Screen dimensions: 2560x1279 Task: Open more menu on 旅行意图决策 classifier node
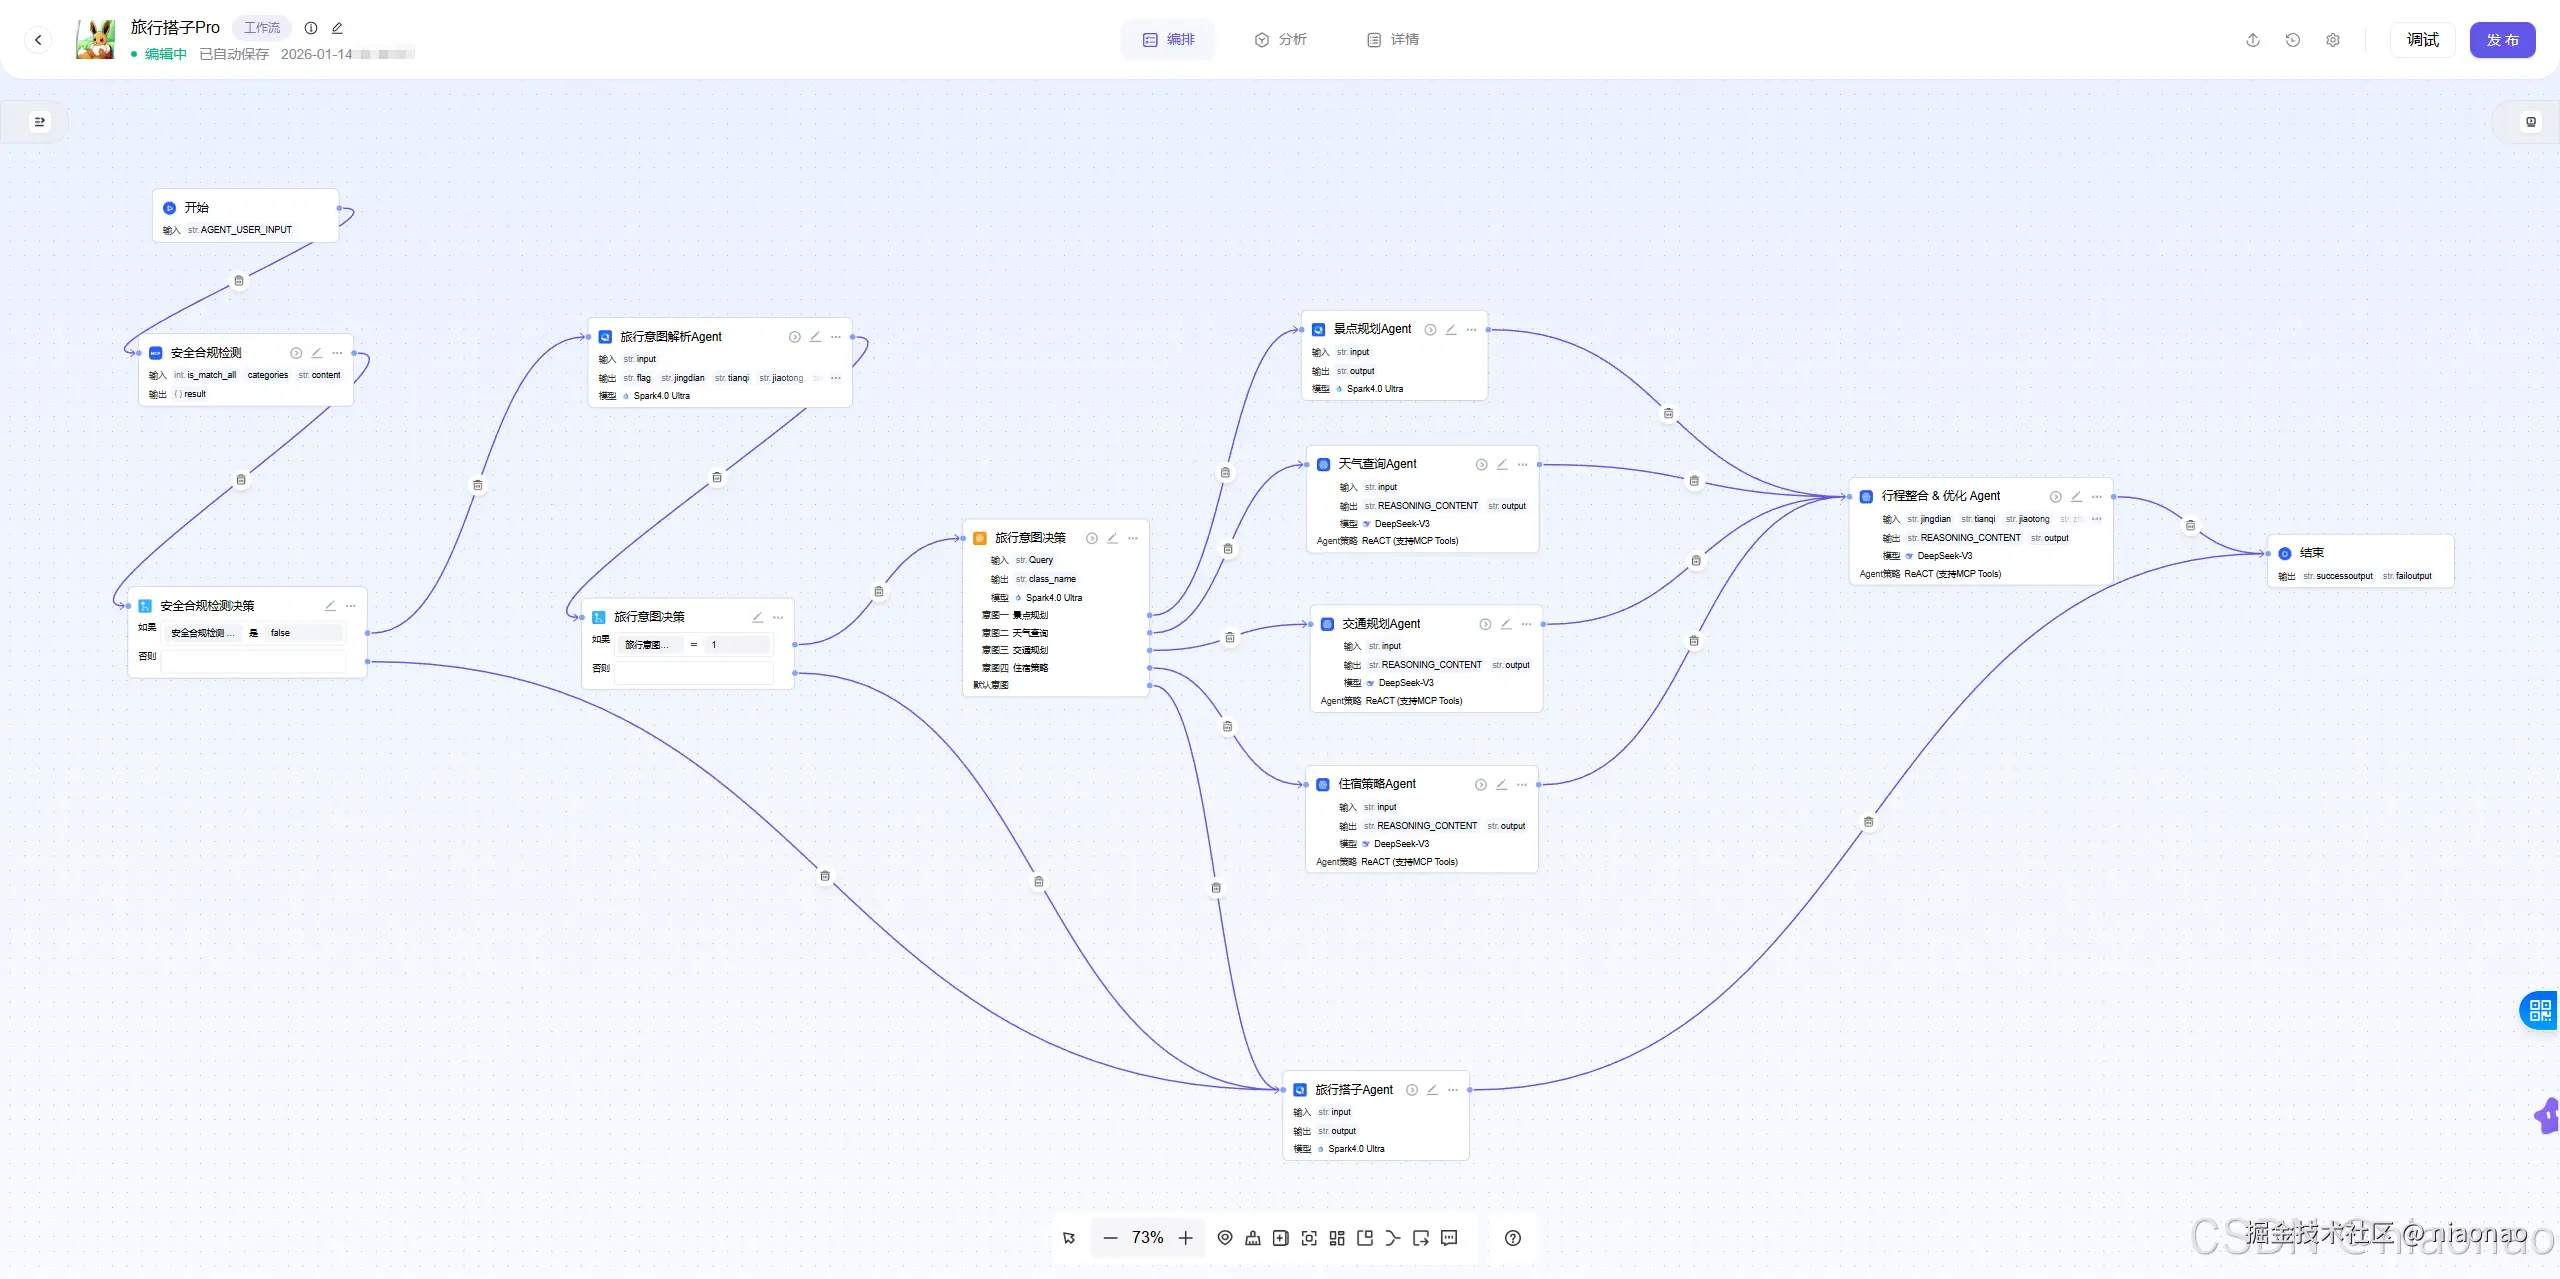pyautogui.click(x=1133, y=538)
